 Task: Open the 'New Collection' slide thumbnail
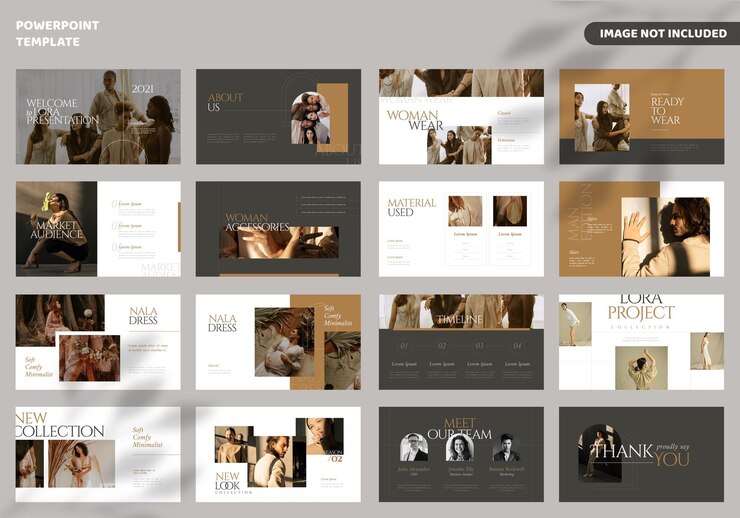point(98,454)
